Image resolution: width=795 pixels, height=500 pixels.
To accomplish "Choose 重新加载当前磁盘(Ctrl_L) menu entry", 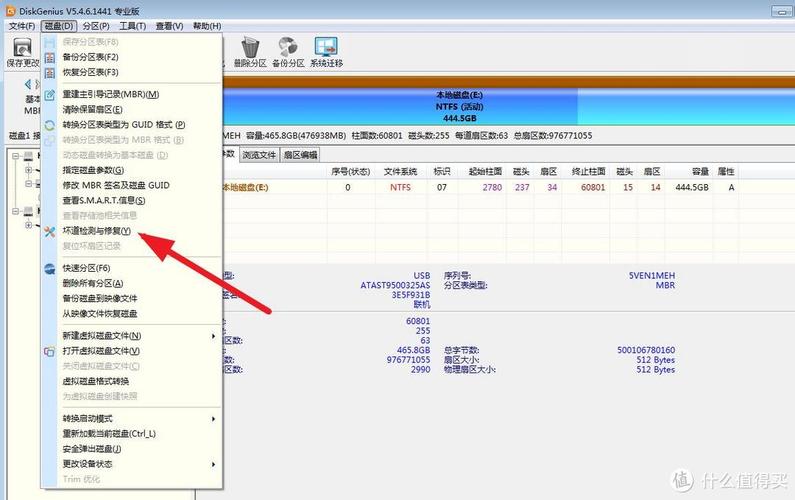I will pyautogui.click(x=109, y=434).
